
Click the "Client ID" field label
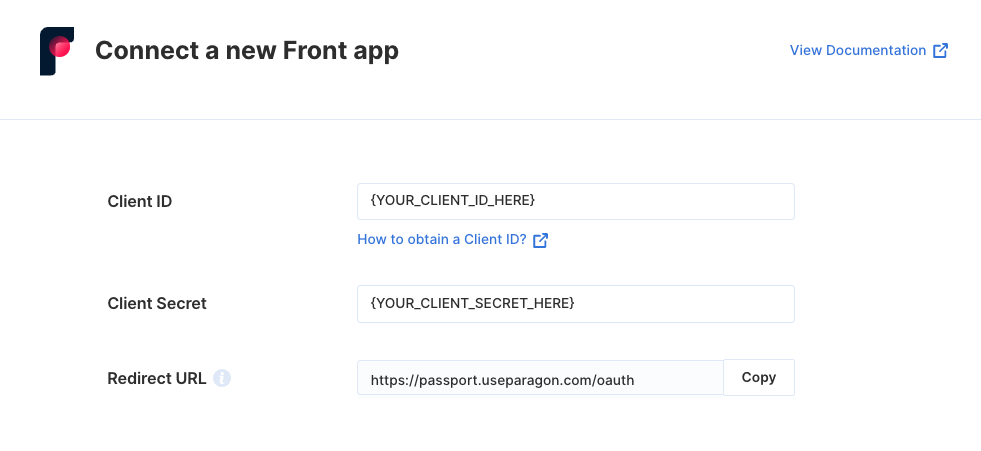click(140, 201)
